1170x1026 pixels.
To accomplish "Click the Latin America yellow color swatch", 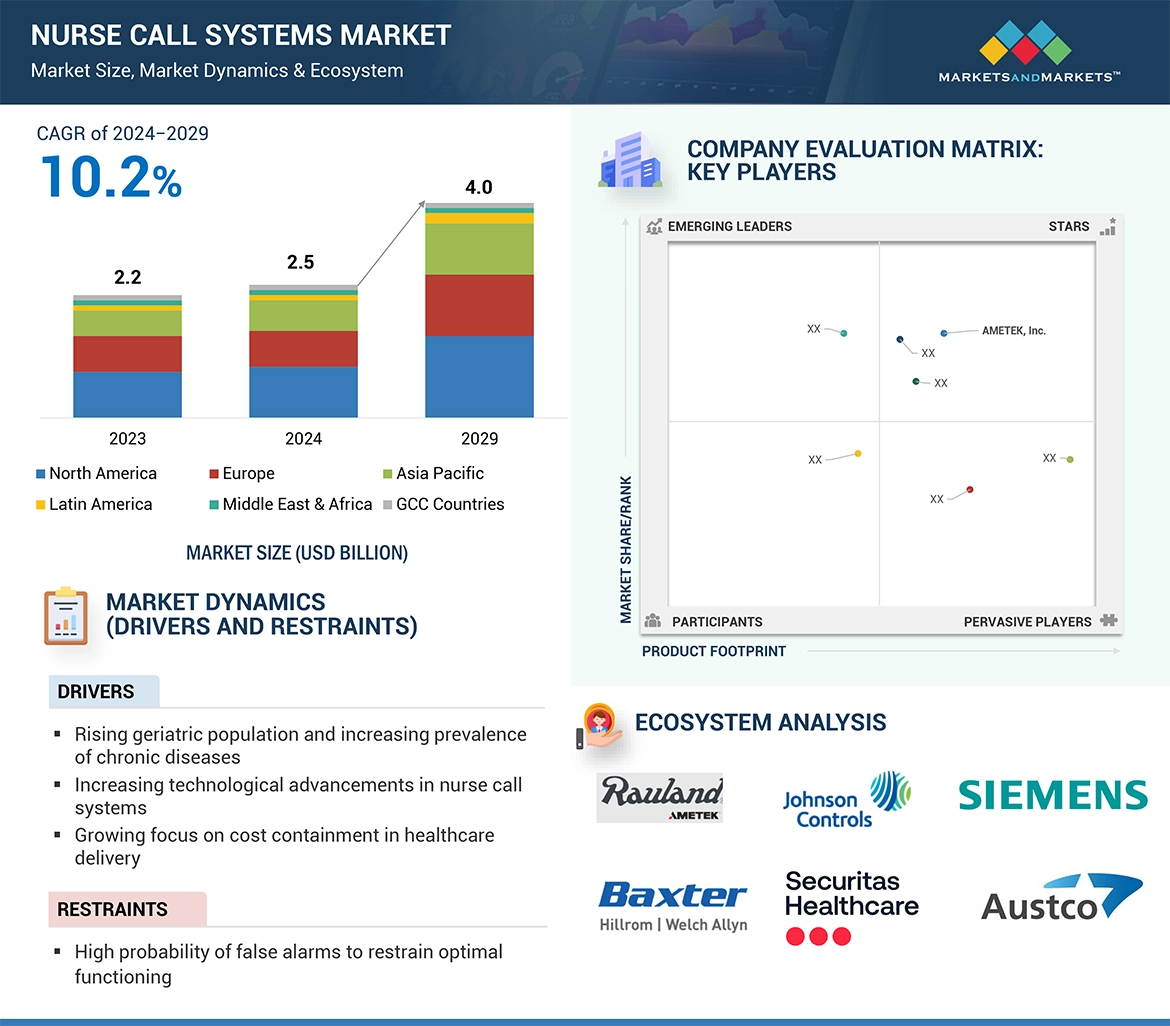I will coord(42,504).
